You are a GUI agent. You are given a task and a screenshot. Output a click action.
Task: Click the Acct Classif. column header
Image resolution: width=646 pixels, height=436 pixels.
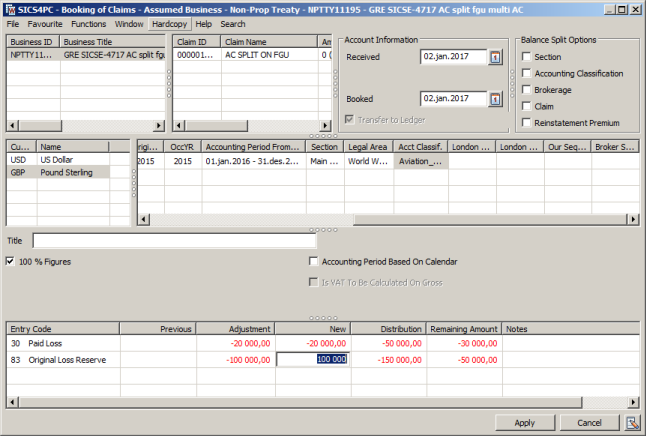421,147
